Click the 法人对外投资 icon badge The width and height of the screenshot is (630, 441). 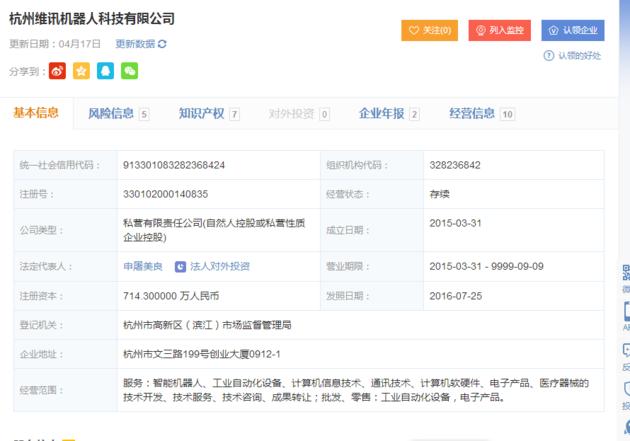(180, 266)
